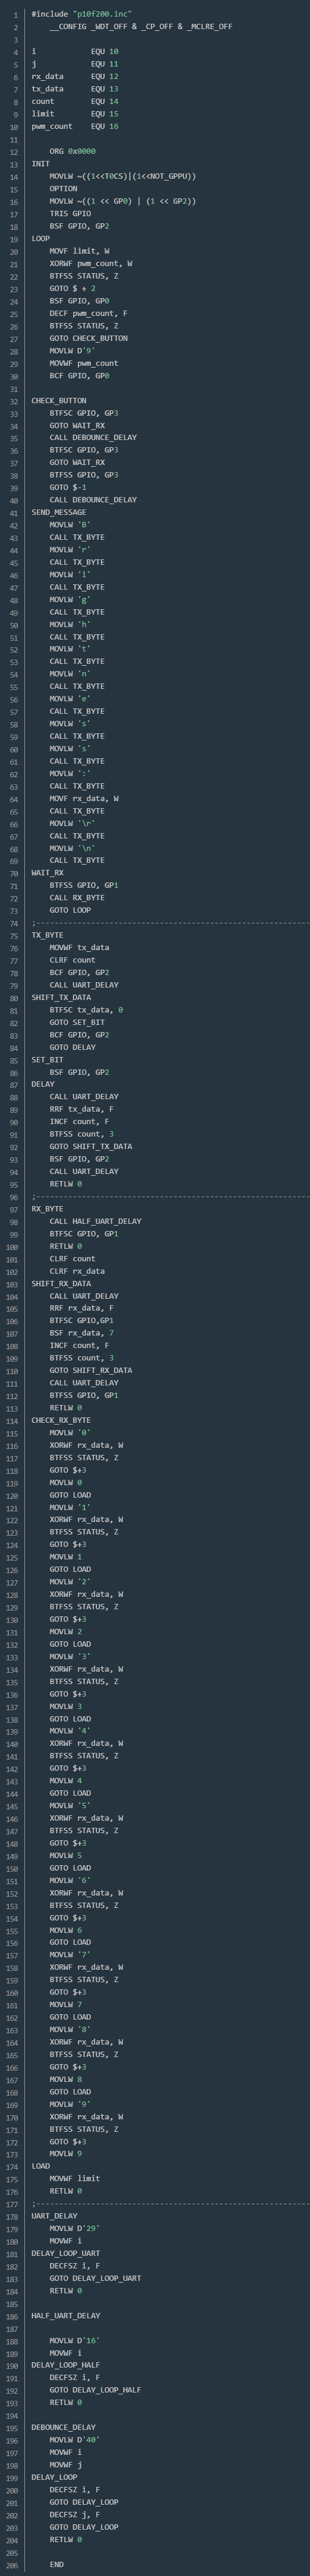Click the END directive on the last line
Viewport: 310px width, 2576px height.
56,2565
